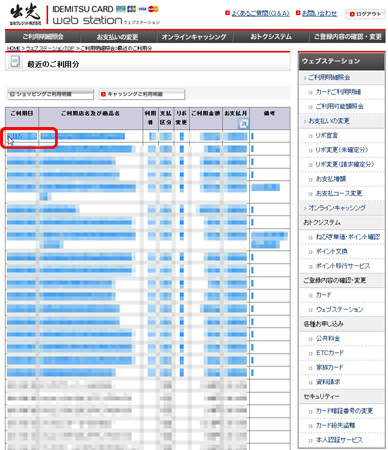The height and width of the screenshot is (450, 388).
Task: Open ご登録内容の確認・変更 in top navigation
Action: [347, 36]
